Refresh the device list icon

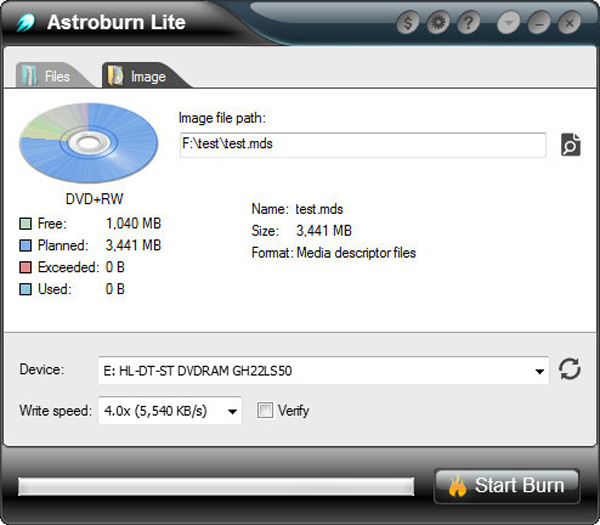(x=570, y=369)
